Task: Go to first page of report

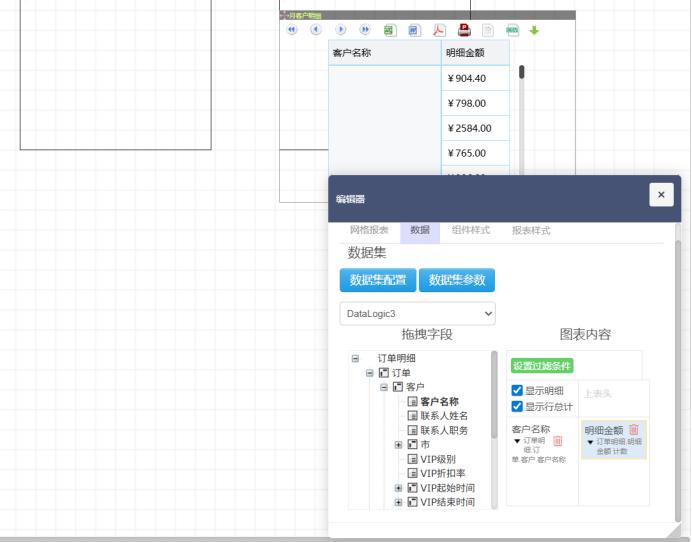Action: (x=292, y=30)
